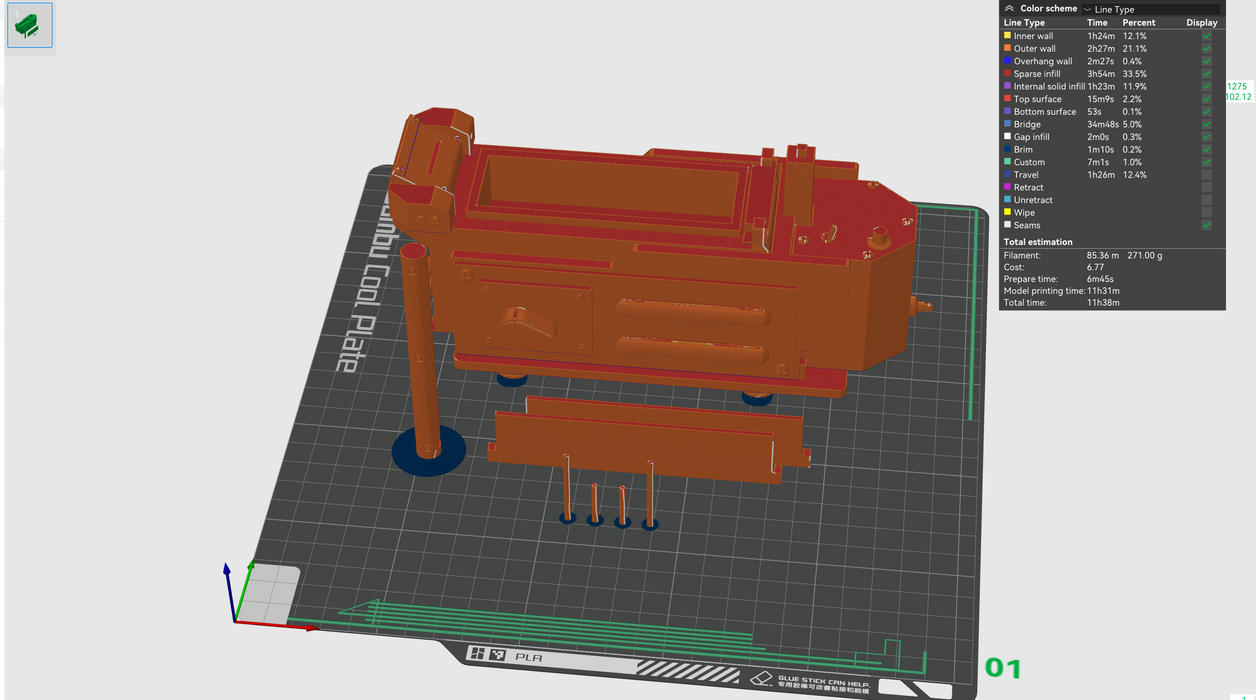Viewport: 1256px width, 700px height.
Task: Open the Line Type color scheme dropdown
Action: point(1150,9)
